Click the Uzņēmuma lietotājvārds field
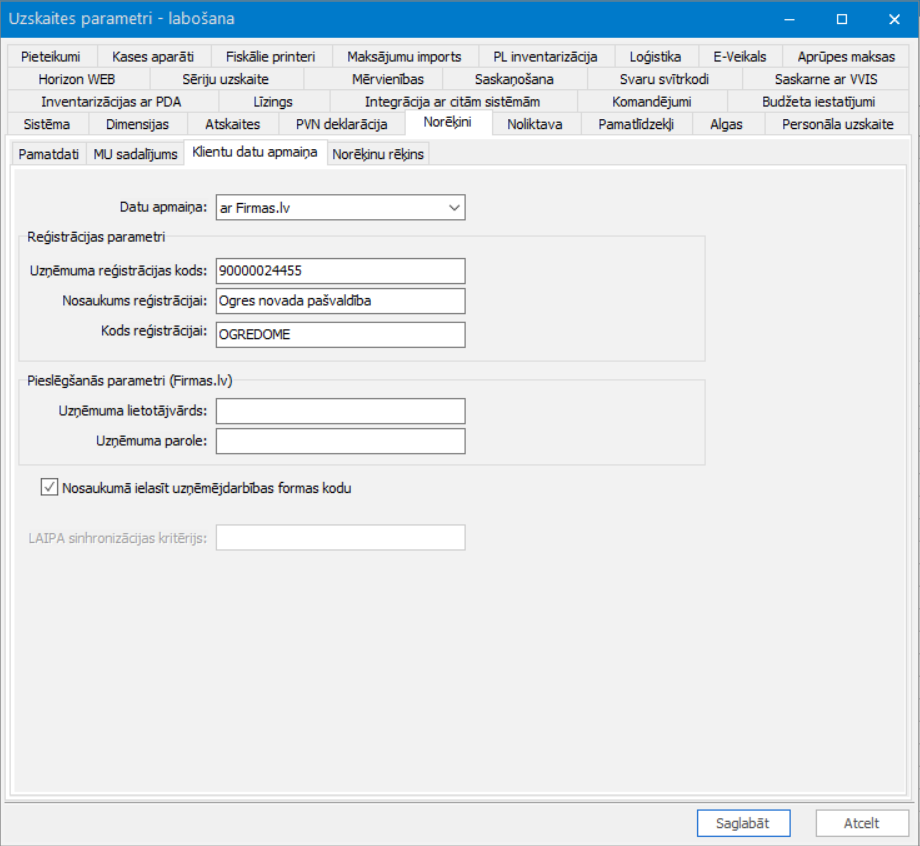Image resolution: width=920 pixels, height=846 pixels. coord(340,411)
